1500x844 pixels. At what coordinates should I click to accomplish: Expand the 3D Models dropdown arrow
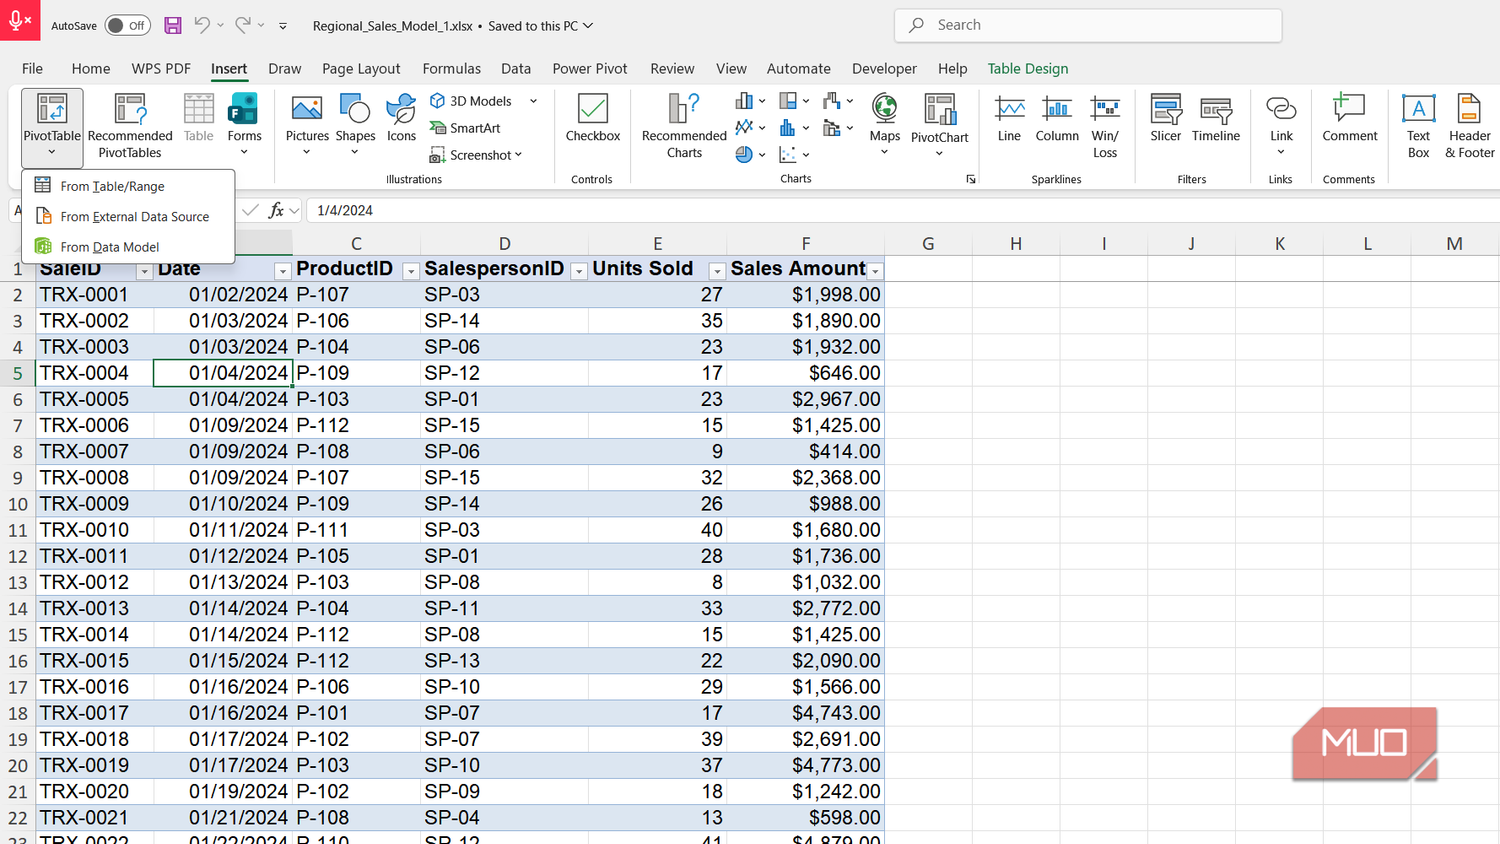coord(533,101)
